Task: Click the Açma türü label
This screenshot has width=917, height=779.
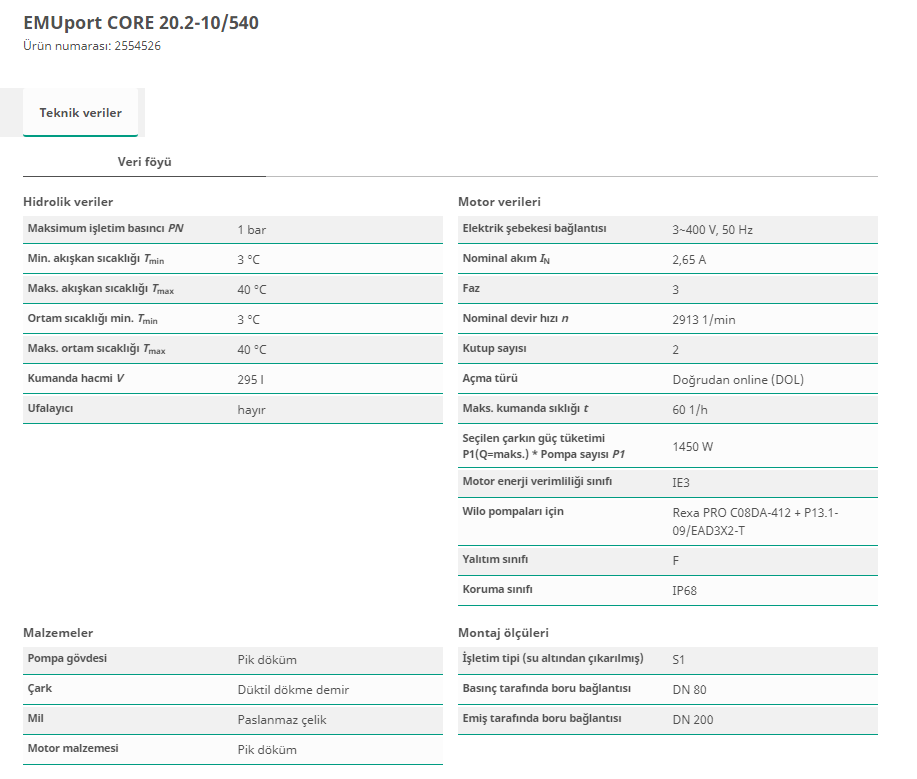Action: (x=490, y=378)
